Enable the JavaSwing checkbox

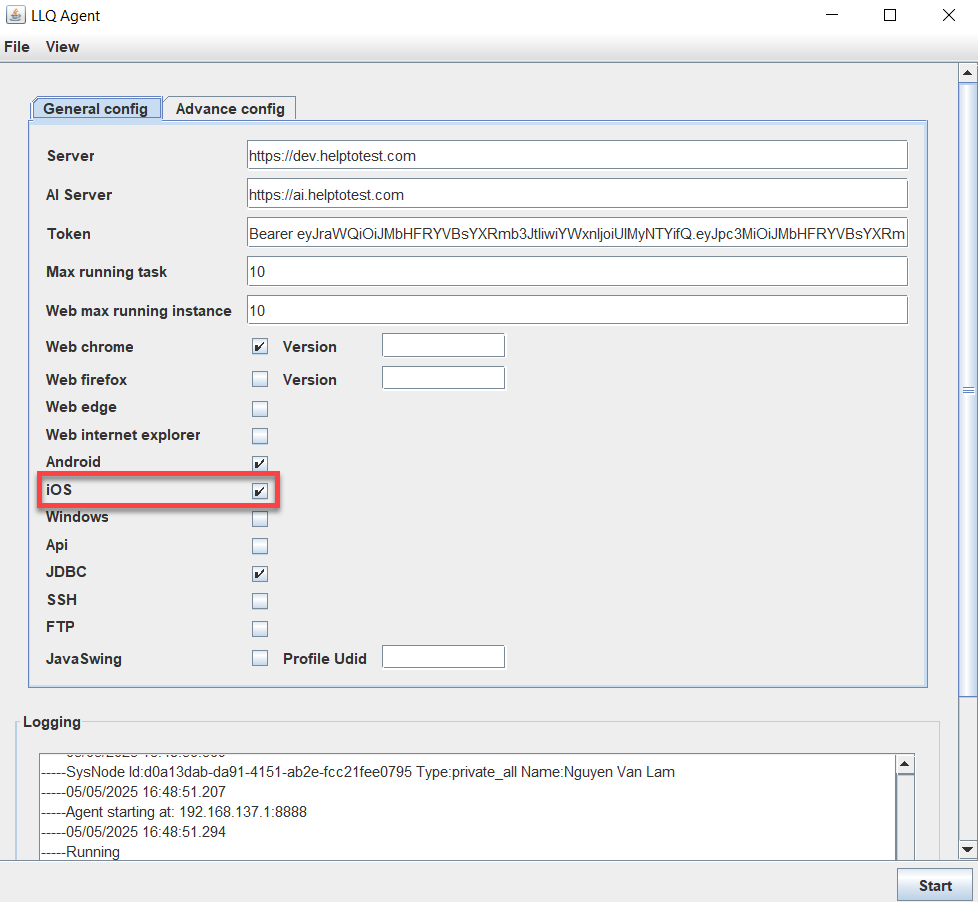tap(260, 658)
